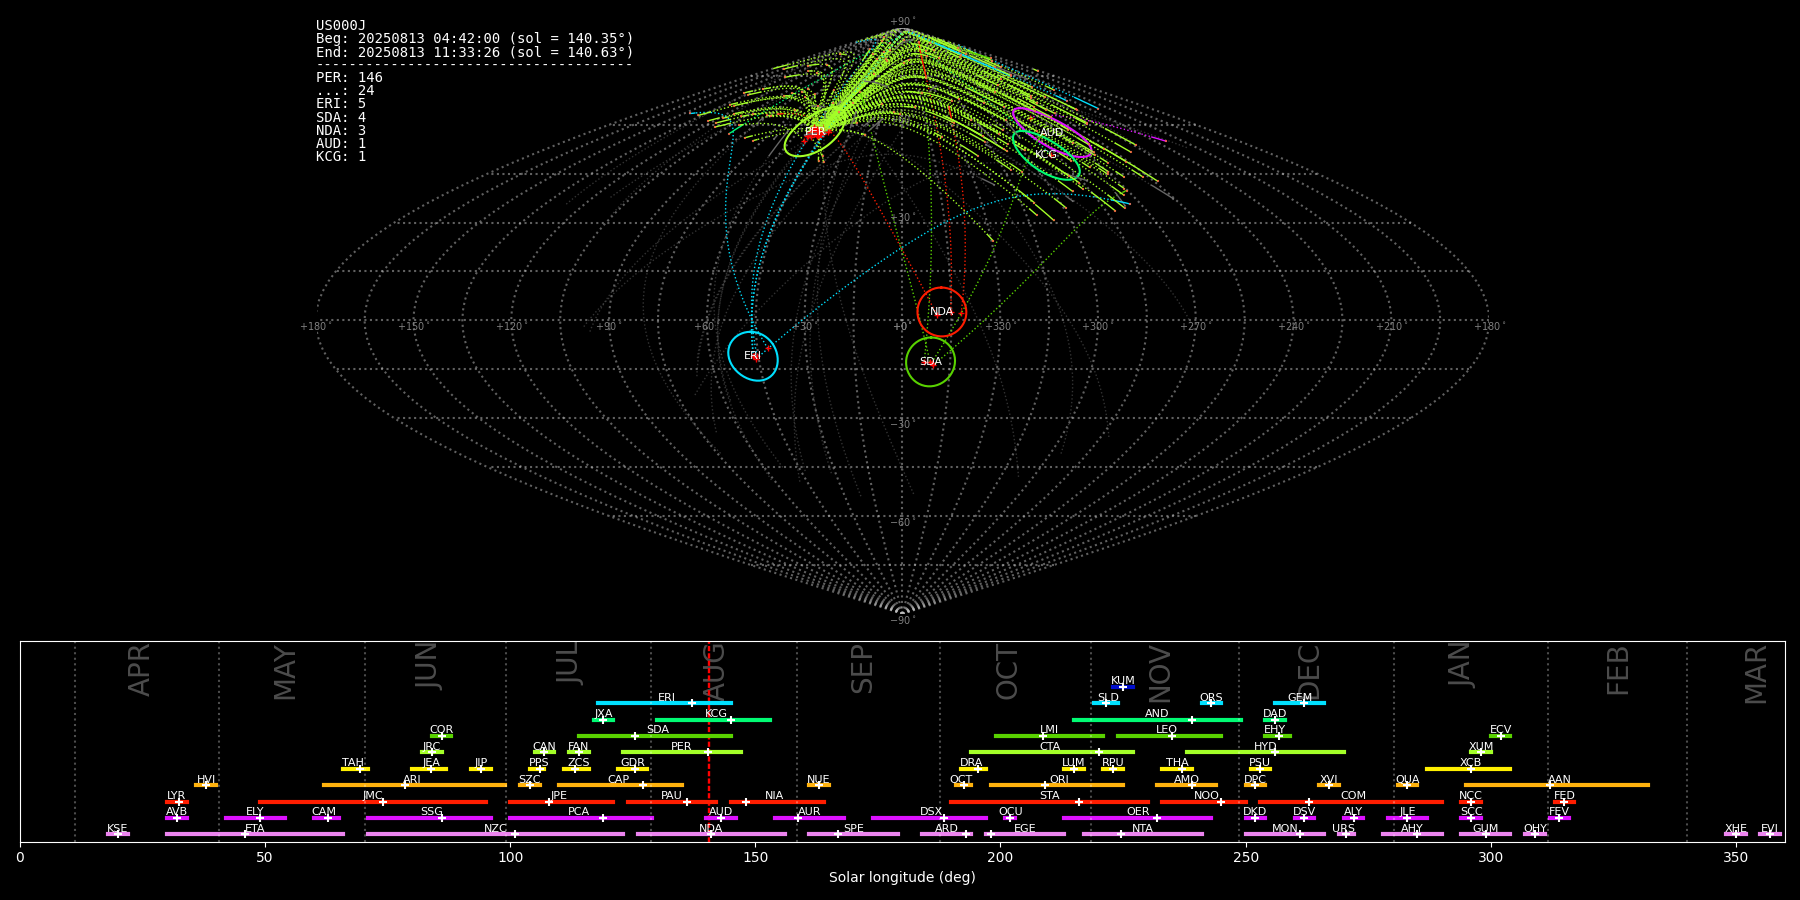The image size is (1800, 900).
Task: Click the pink NZC bar in timeline
Action: (495, 834)
